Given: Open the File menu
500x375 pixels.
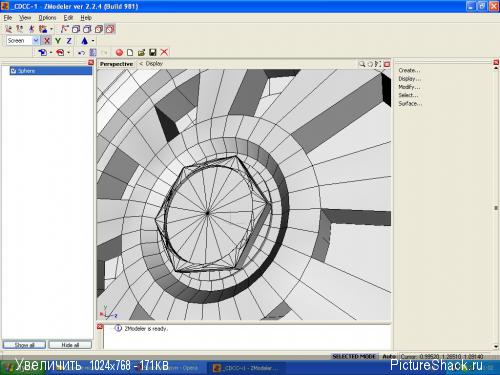Looking at the screenshot, I should coord(8,18).
